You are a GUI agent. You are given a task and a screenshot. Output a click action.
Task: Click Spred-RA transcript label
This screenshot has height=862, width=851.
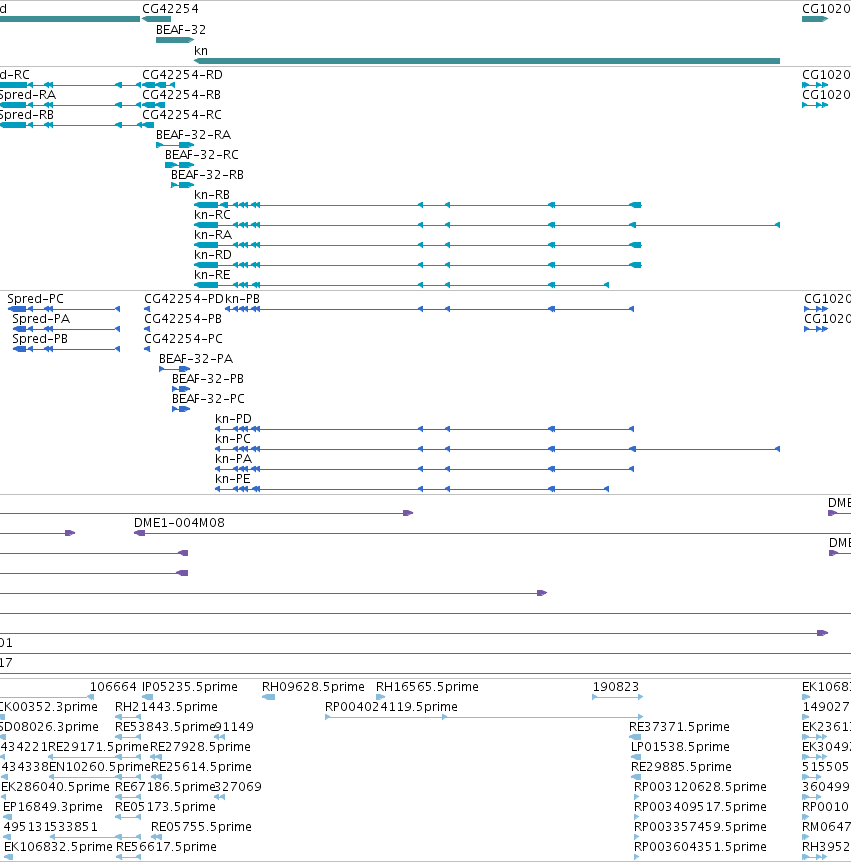click(27, 95)
